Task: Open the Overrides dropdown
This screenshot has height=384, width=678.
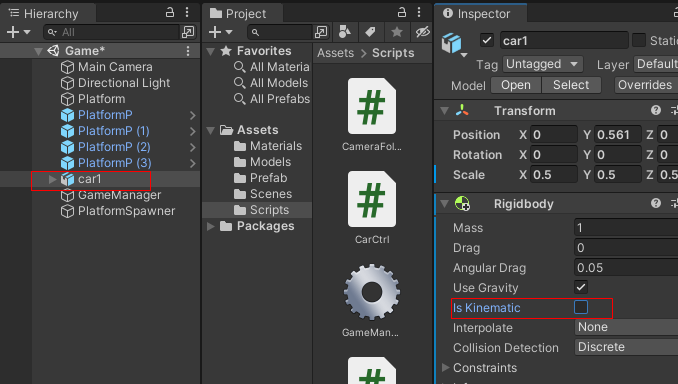Action: 646,85
